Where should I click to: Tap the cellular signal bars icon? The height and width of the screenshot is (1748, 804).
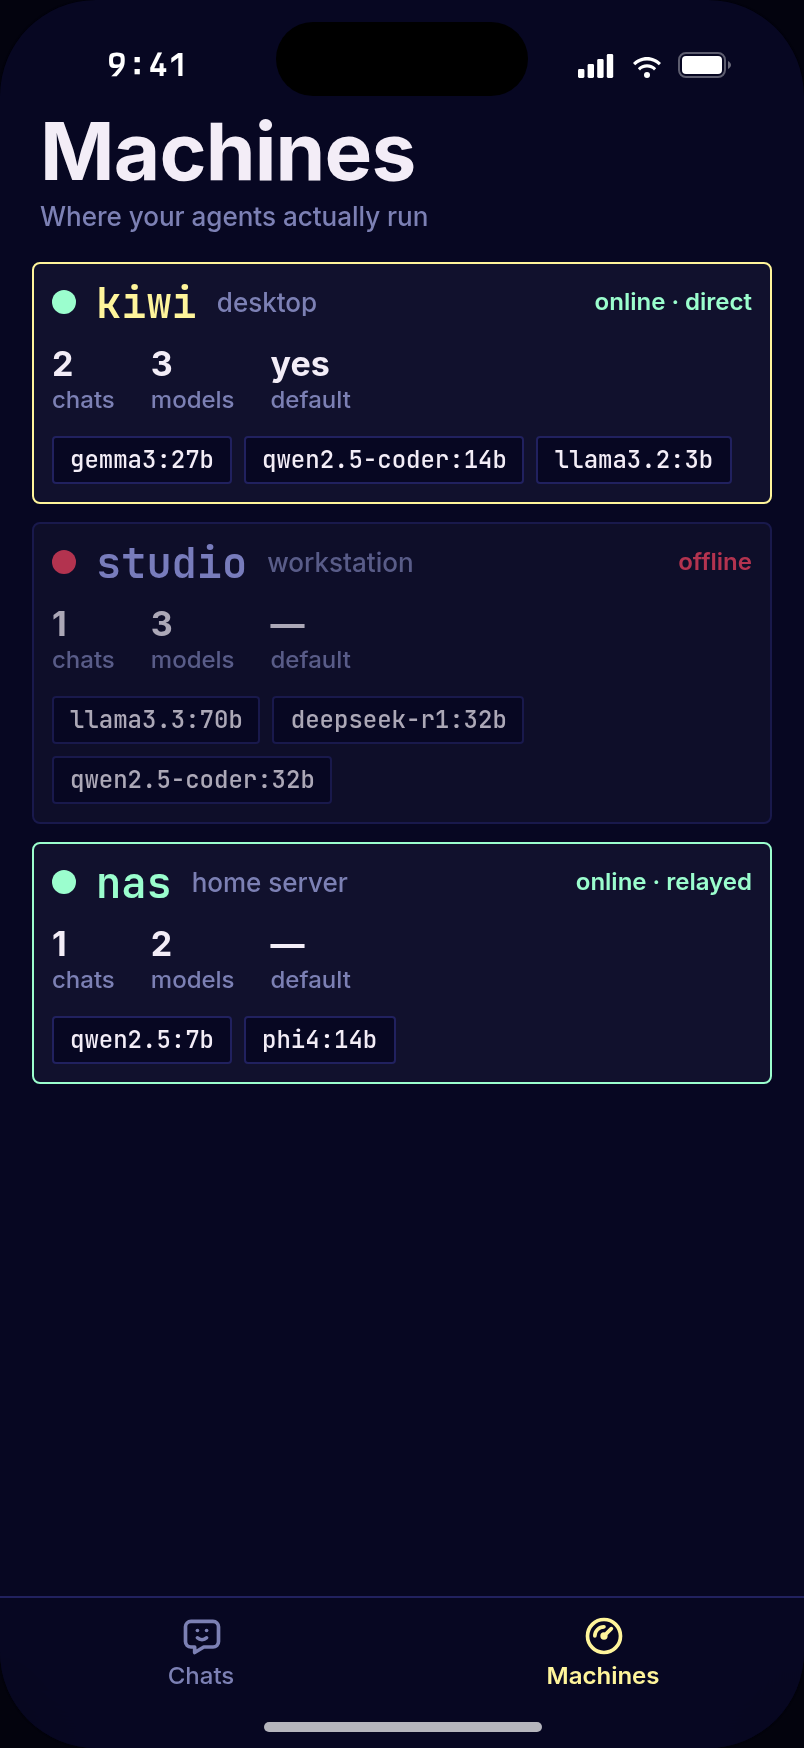coord(596,66)
